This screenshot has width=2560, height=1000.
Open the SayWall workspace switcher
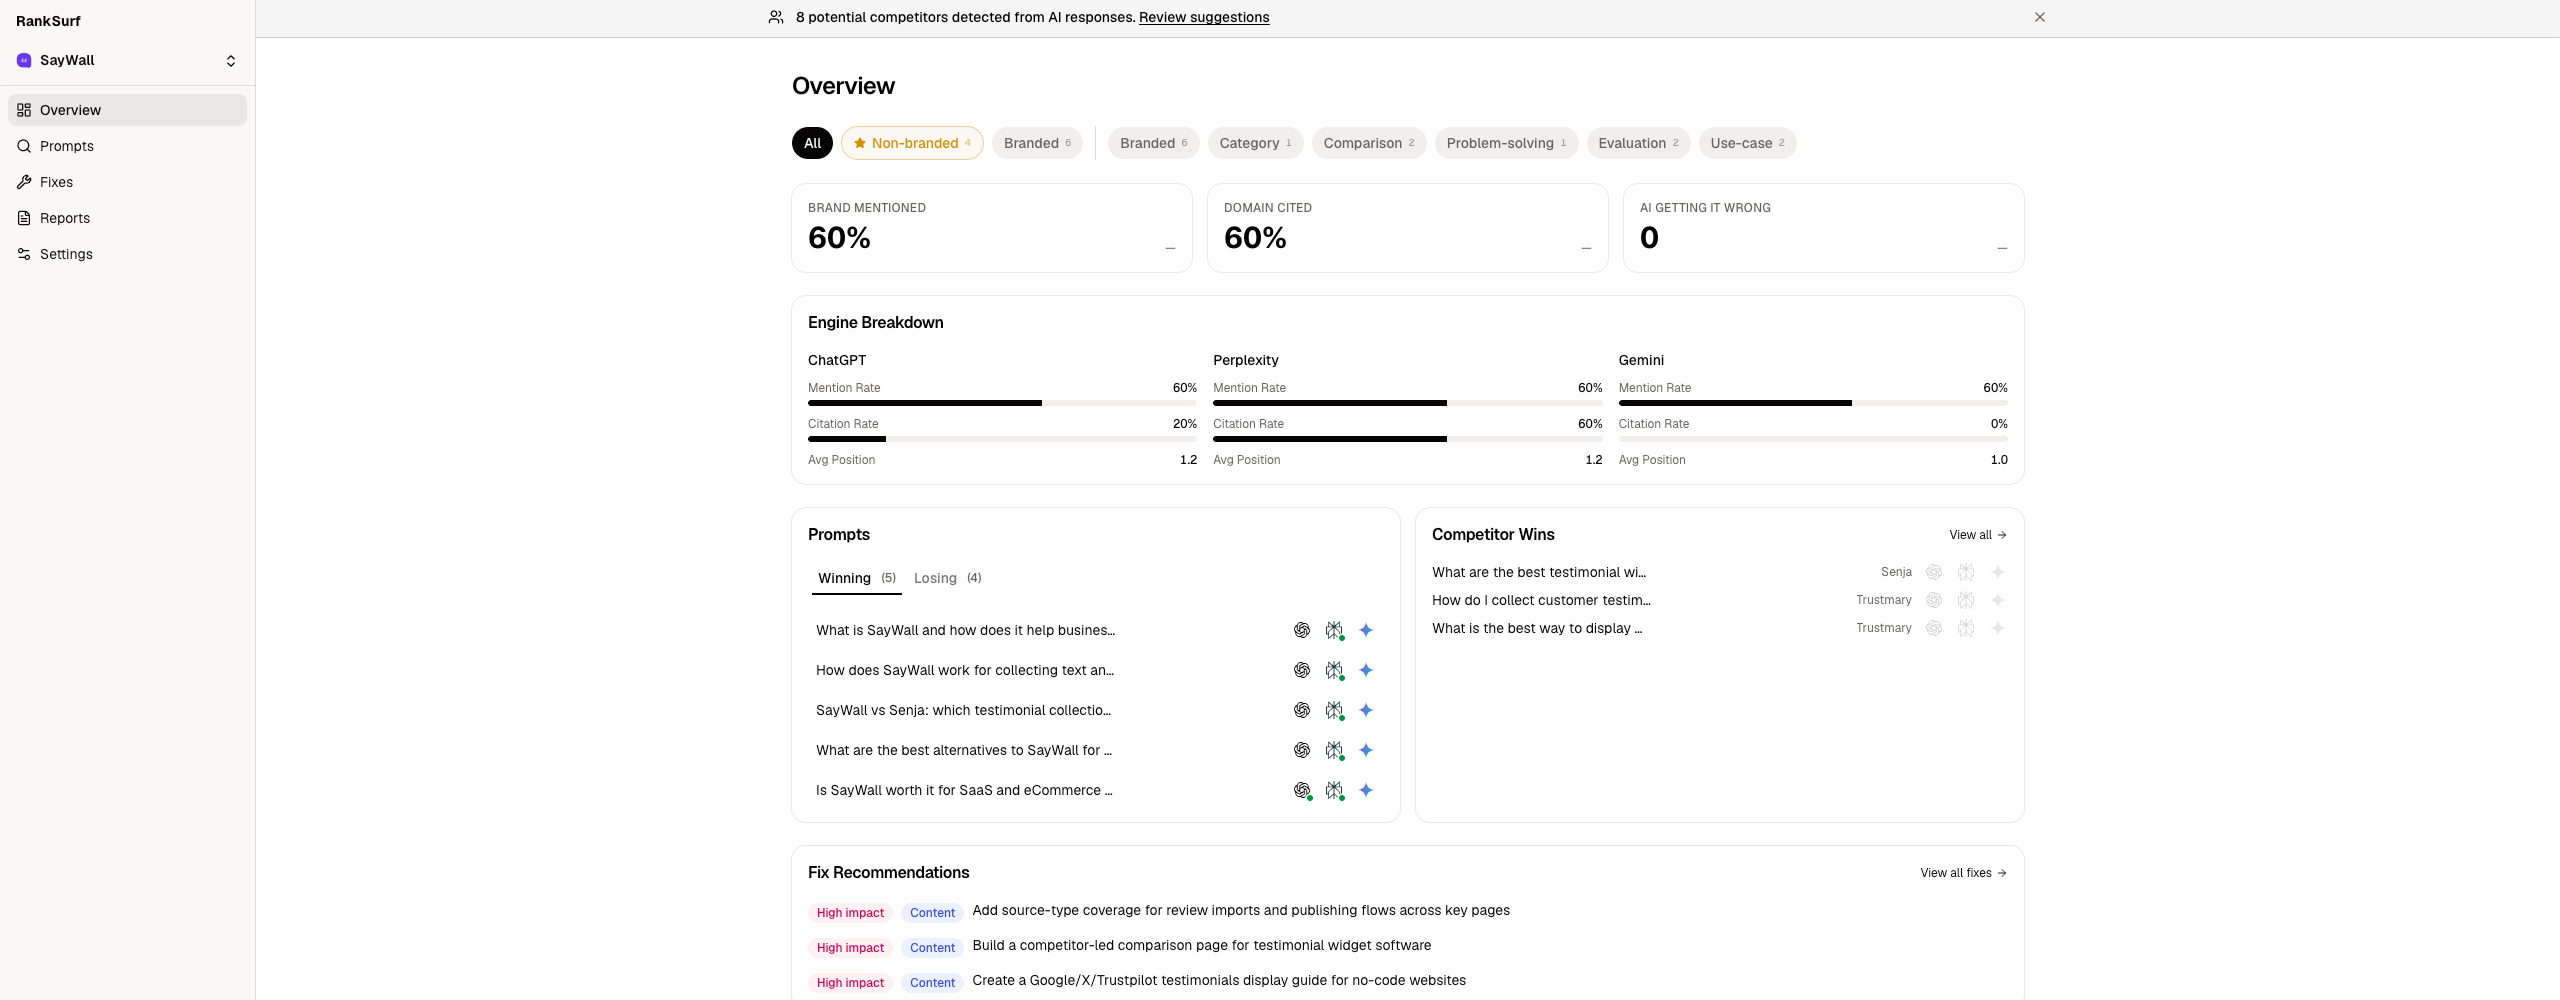231,60
